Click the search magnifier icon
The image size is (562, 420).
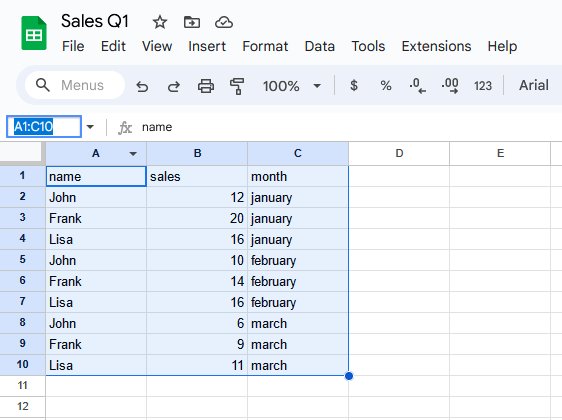(43, 85)
